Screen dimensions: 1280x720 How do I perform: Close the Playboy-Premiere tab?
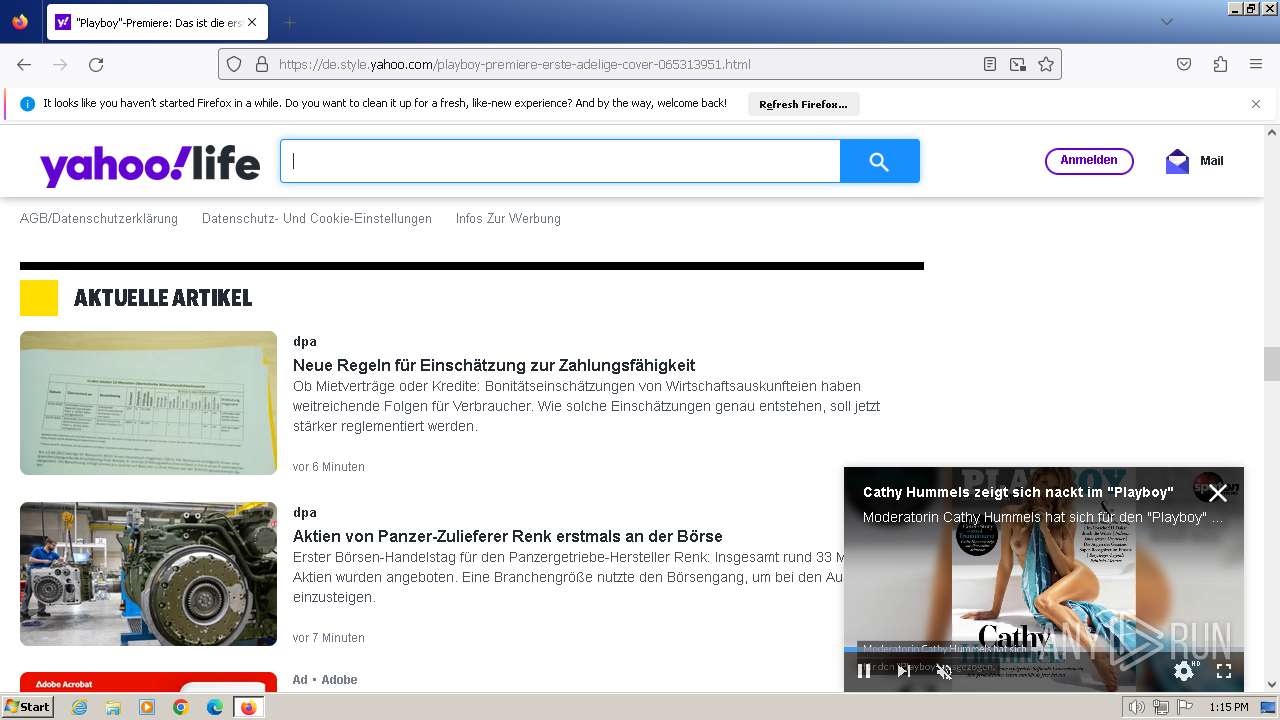tap(252, 22)
